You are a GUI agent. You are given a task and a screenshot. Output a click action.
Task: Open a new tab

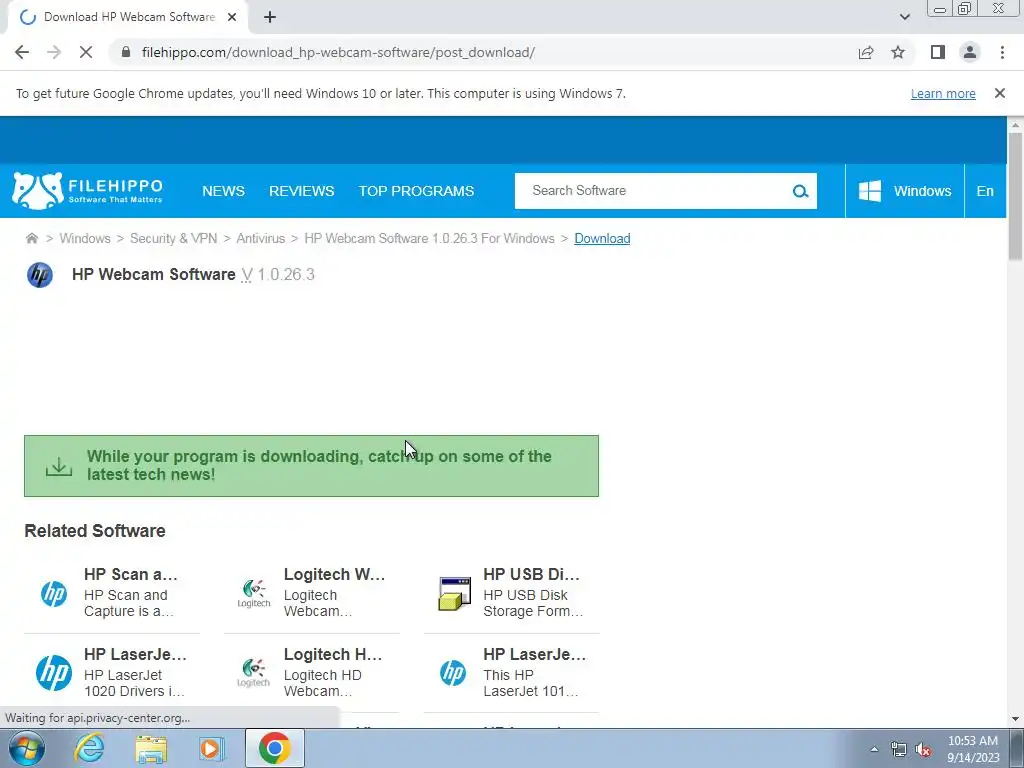tap(270, 17)
